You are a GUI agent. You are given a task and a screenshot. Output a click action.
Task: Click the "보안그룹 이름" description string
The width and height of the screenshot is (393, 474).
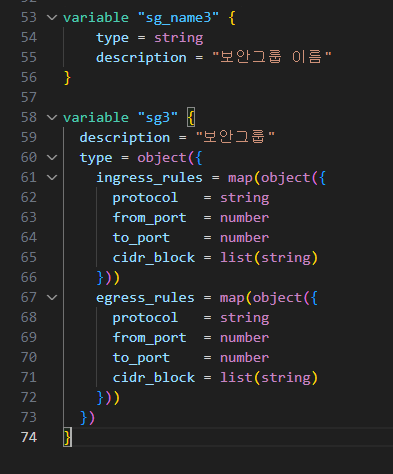[272, 57]
